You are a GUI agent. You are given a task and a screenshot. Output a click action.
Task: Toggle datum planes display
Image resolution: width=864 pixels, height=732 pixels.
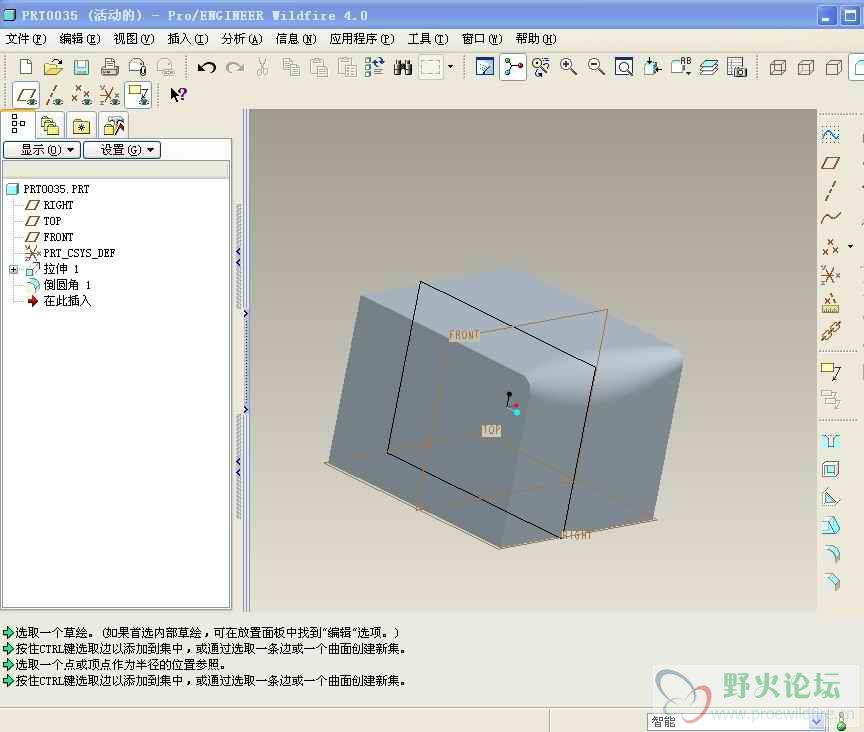(25, 95)
